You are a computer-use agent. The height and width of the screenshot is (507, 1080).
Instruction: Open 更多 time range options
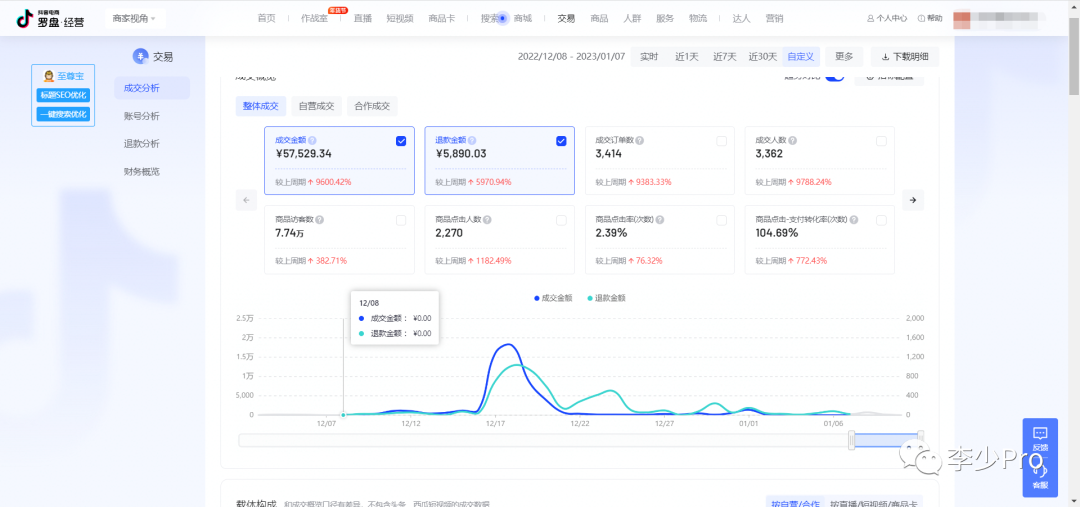[844, 56]
